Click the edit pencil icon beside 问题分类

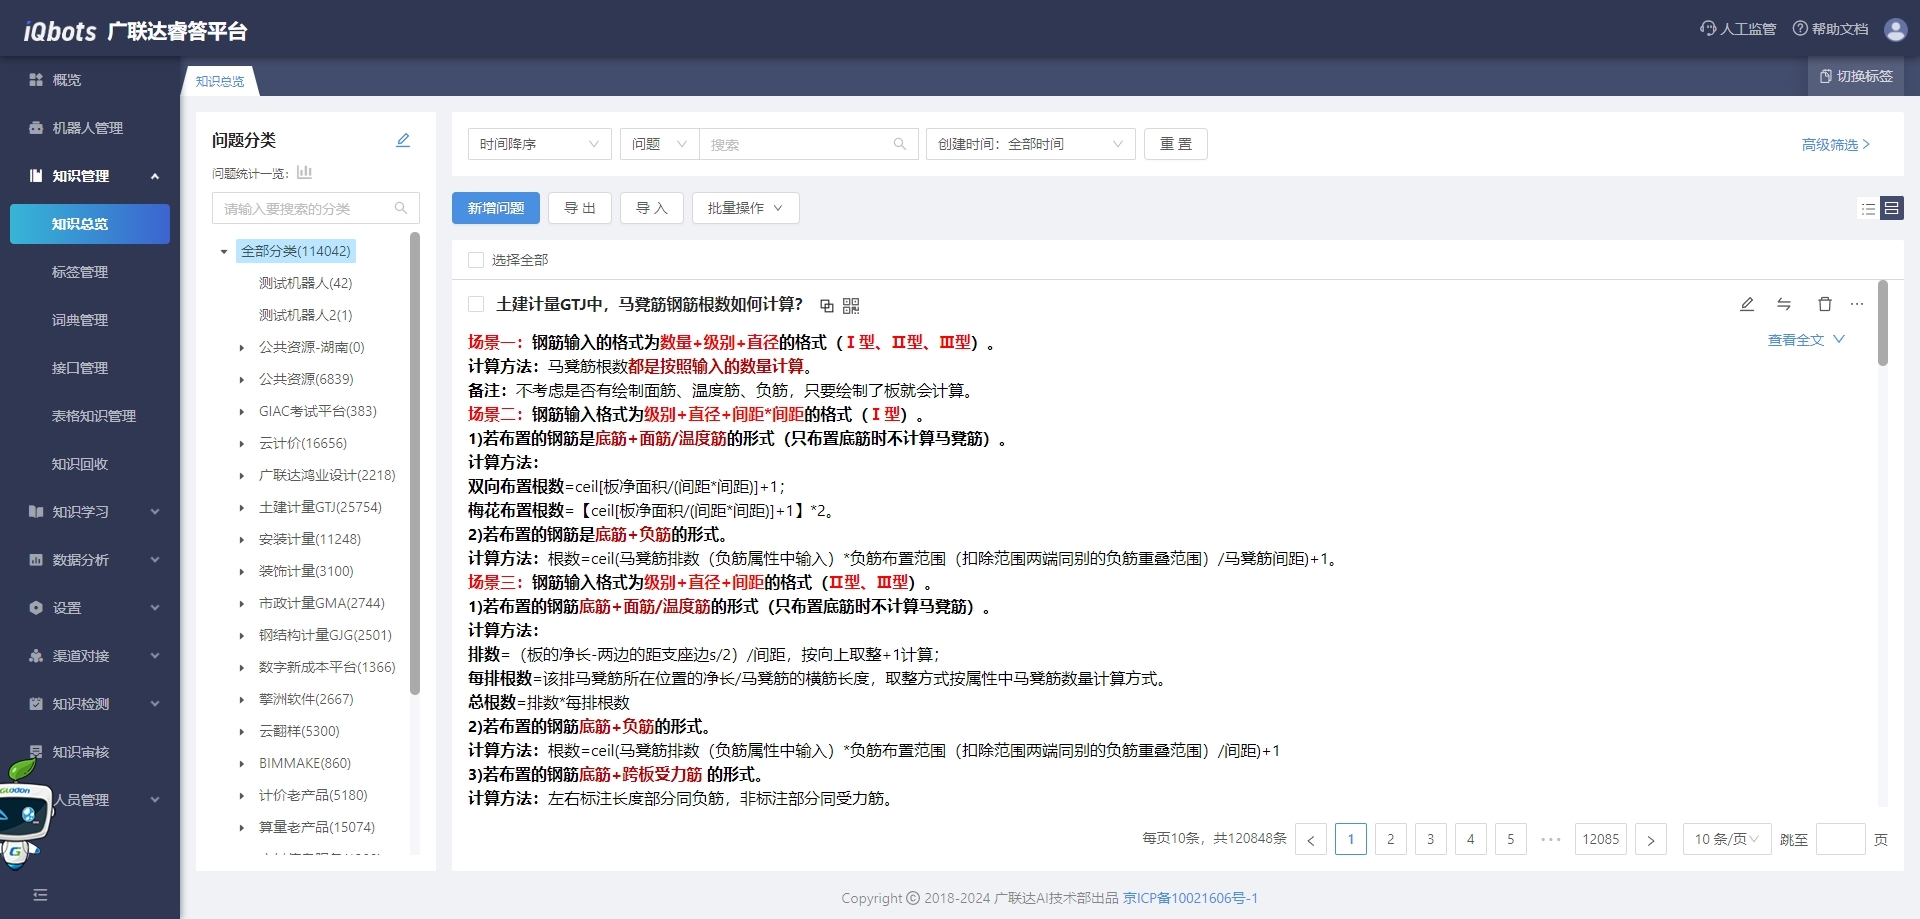[403, 140]
